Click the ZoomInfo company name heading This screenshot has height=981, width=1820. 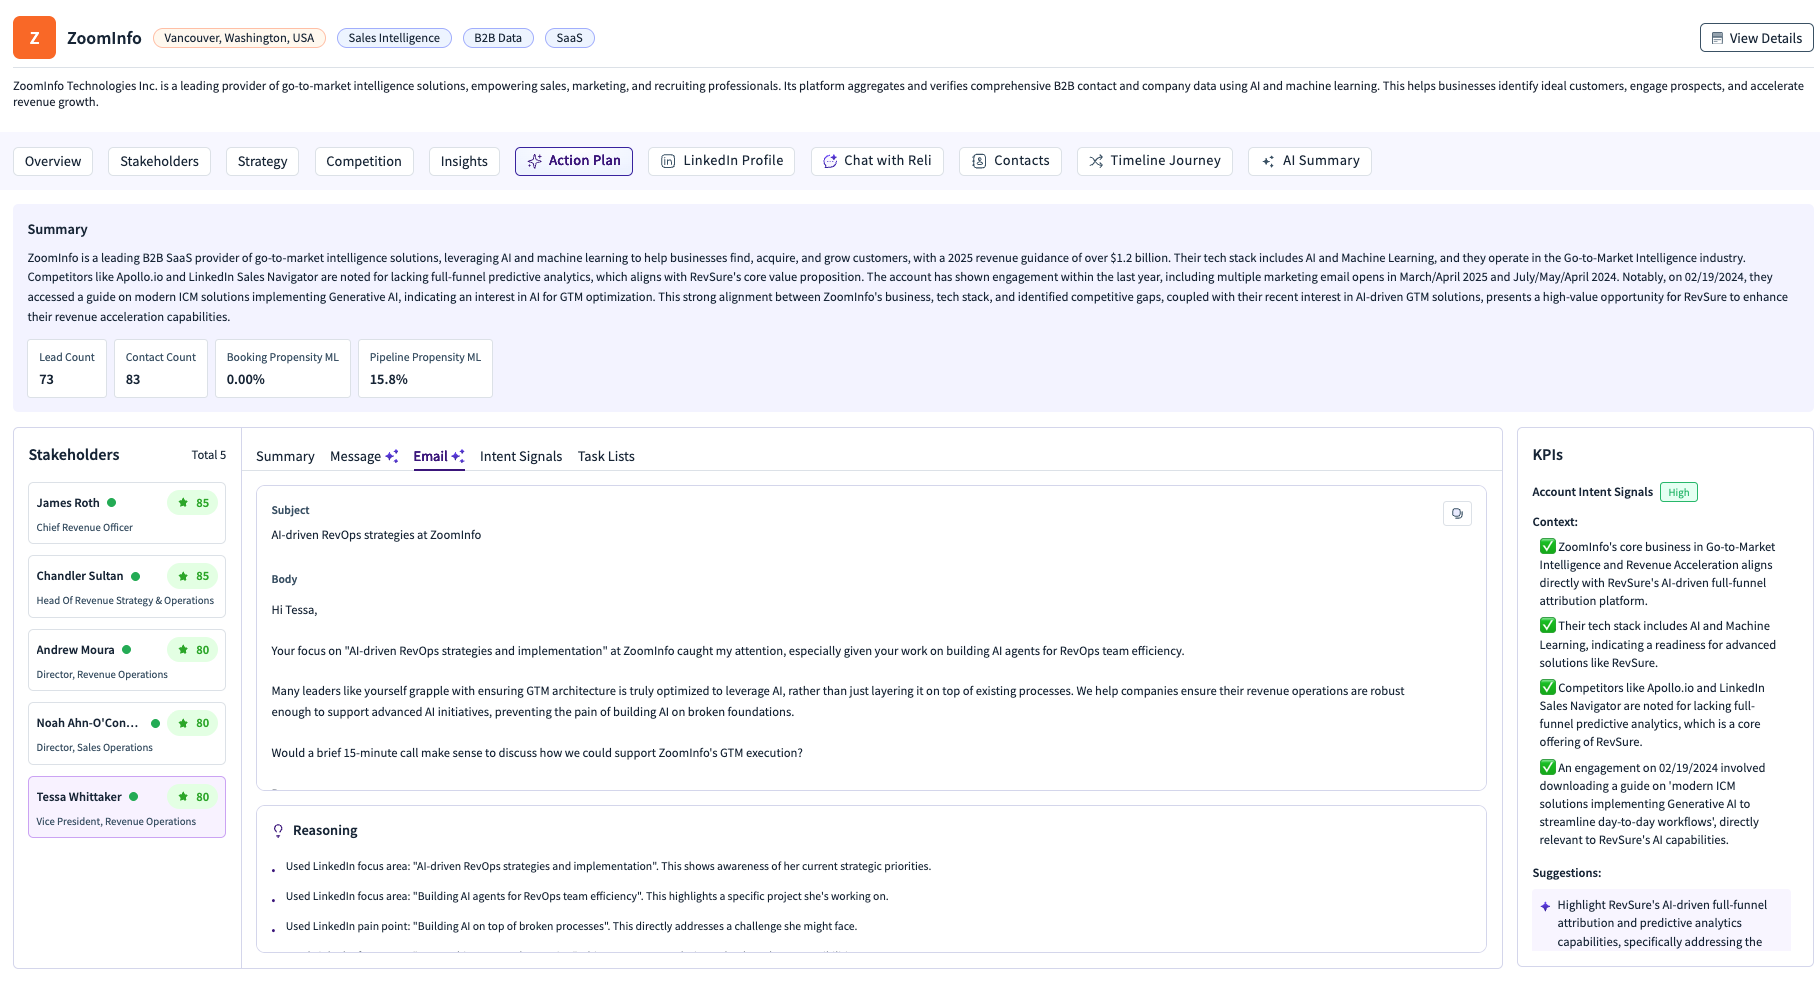pos(104,38)
